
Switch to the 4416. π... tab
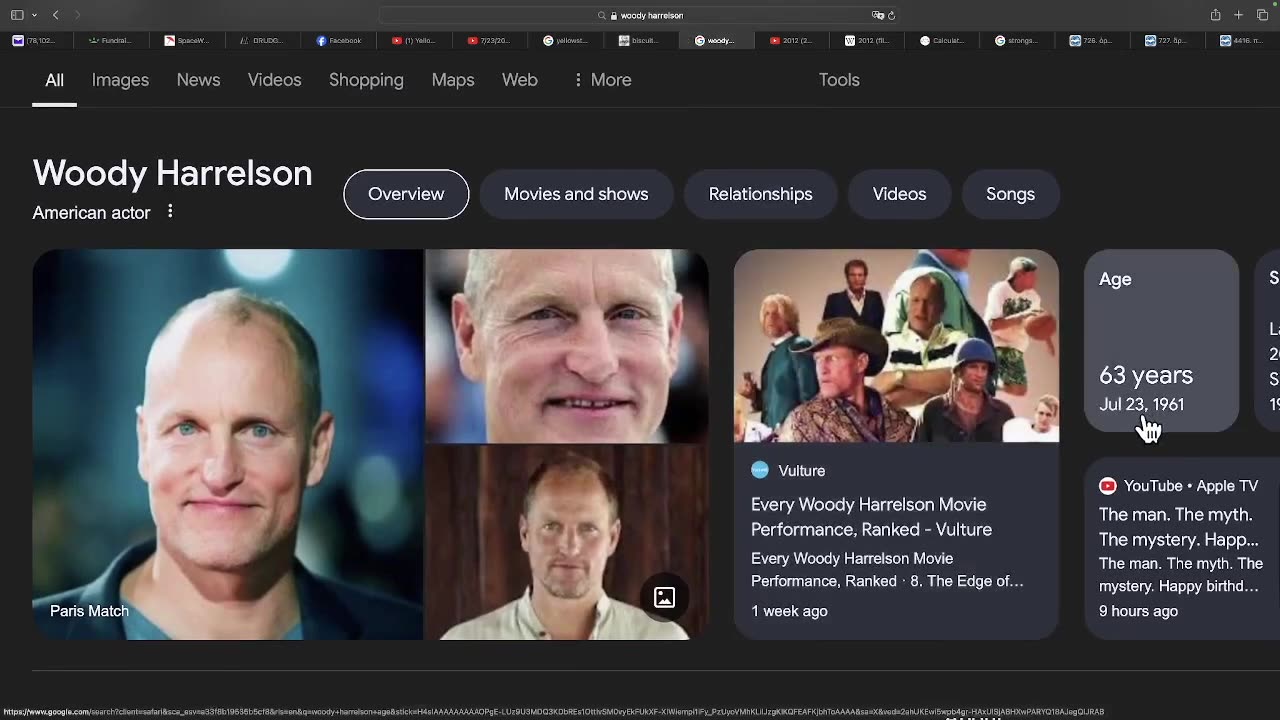[1244, 41]
